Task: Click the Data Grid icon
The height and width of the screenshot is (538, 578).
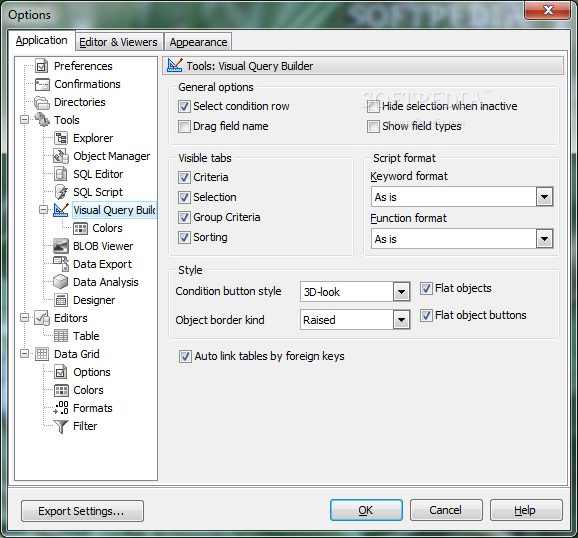Action: click(x=42, y=354)
